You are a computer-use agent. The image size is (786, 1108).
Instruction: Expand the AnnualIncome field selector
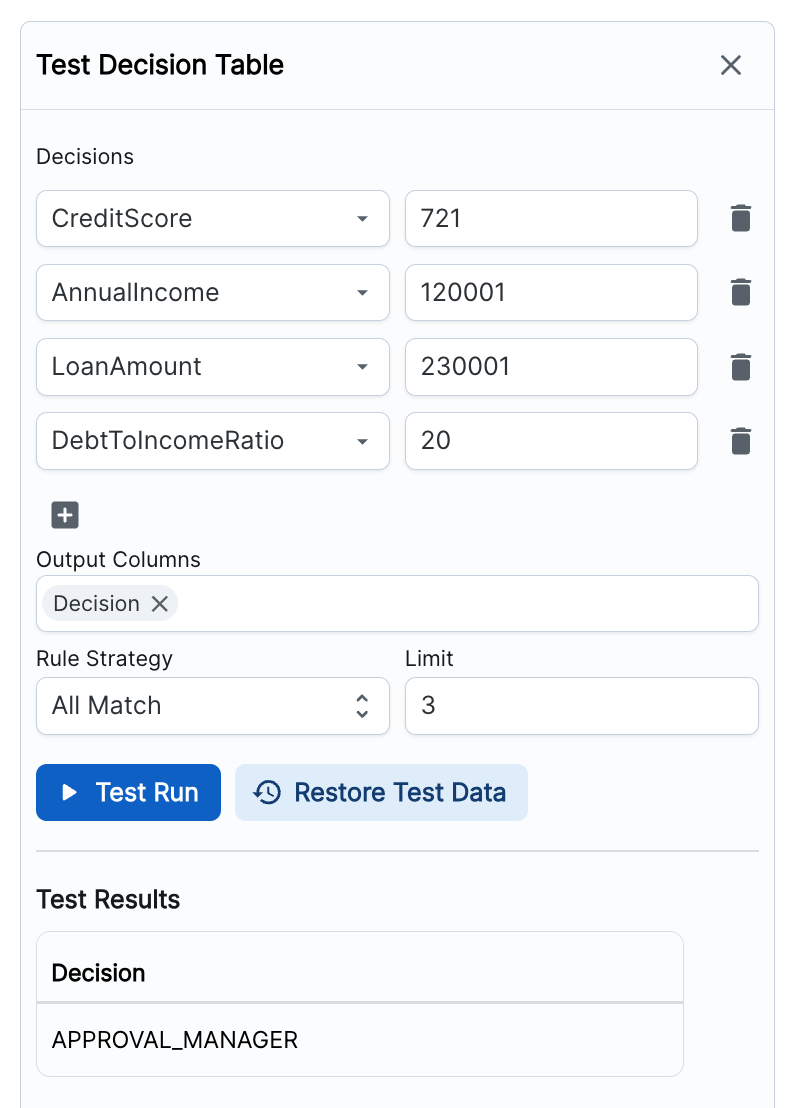point(362,292)
